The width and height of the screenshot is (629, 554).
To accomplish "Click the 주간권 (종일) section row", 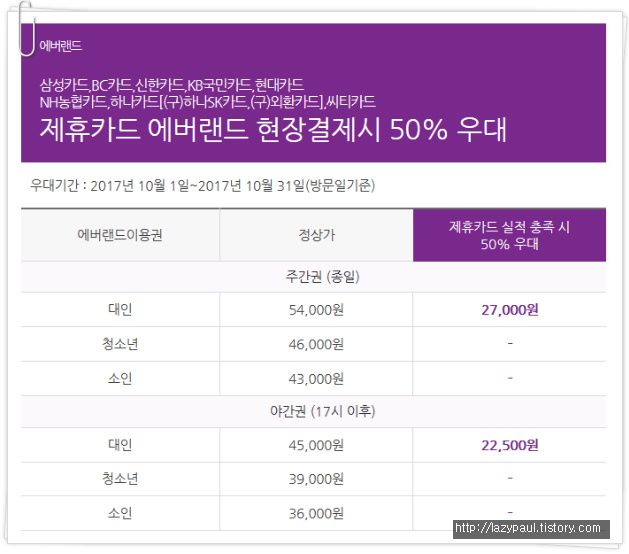I will coord(314,277).
